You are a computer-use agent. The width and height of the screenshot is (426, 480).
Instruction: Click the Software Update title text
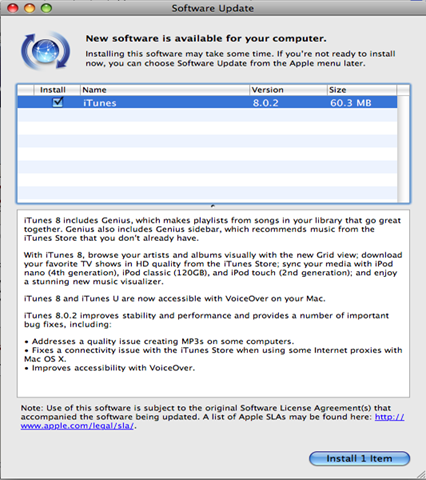pos(213,8)
